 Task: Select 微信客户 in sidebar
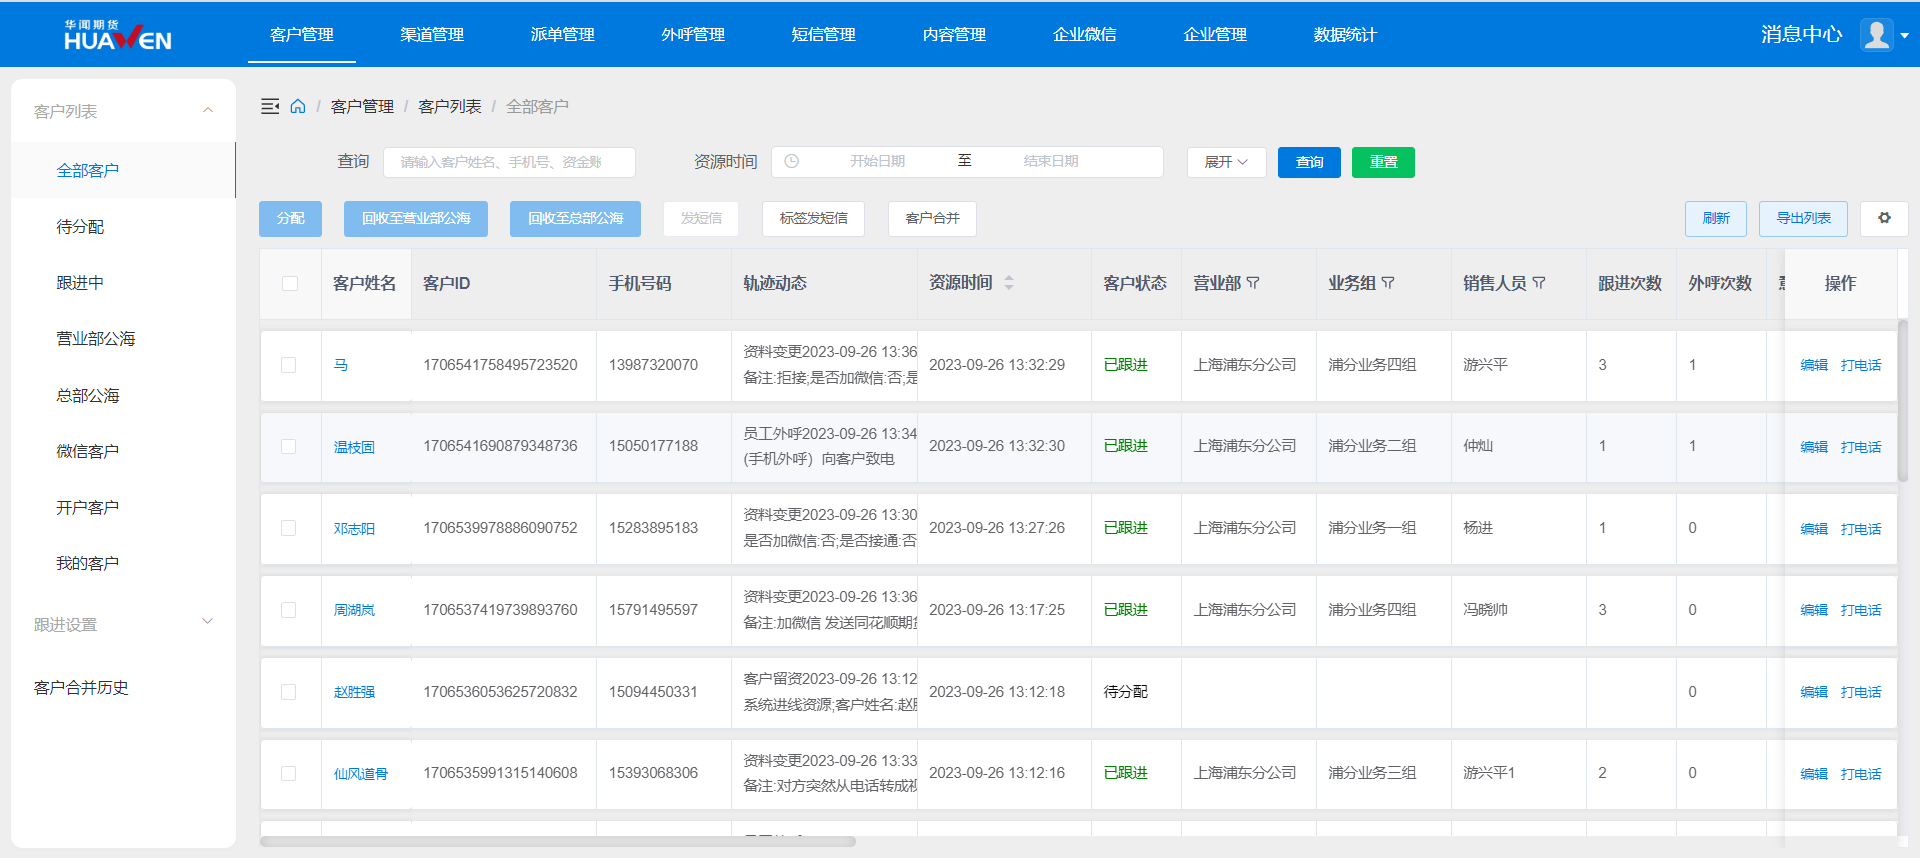[123, 451]
